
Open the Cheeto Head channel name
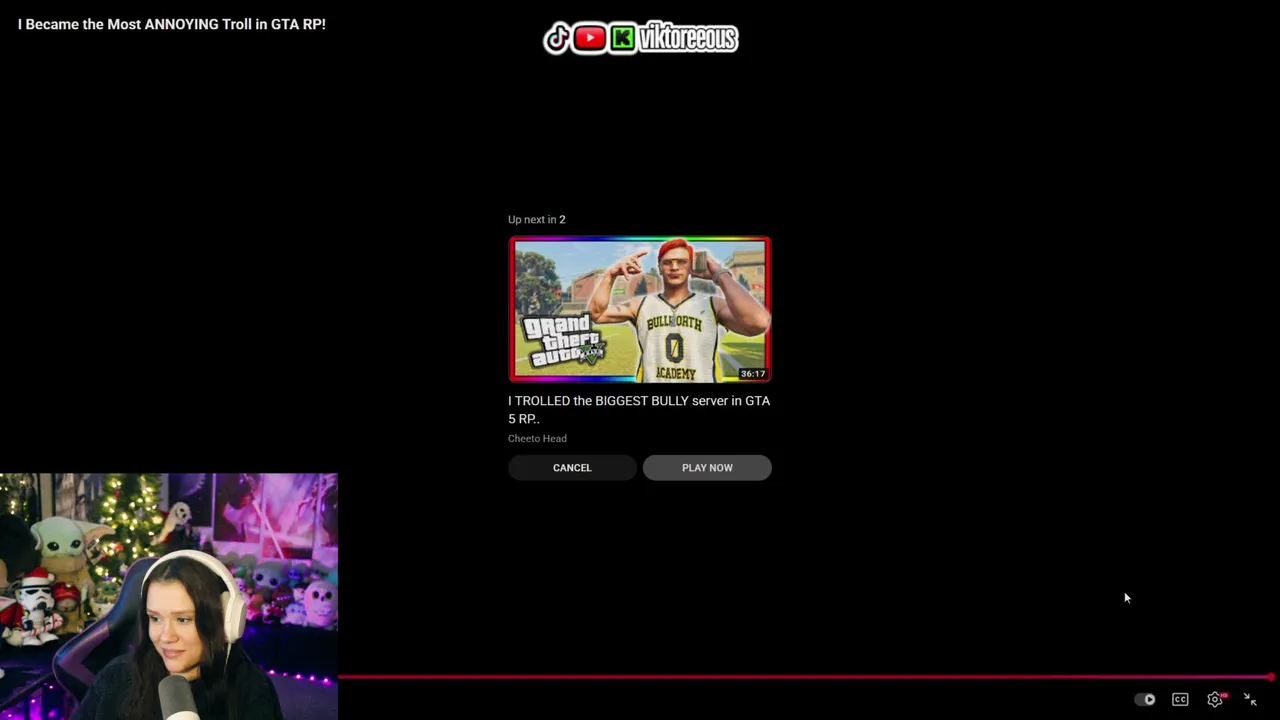(537, 438)
